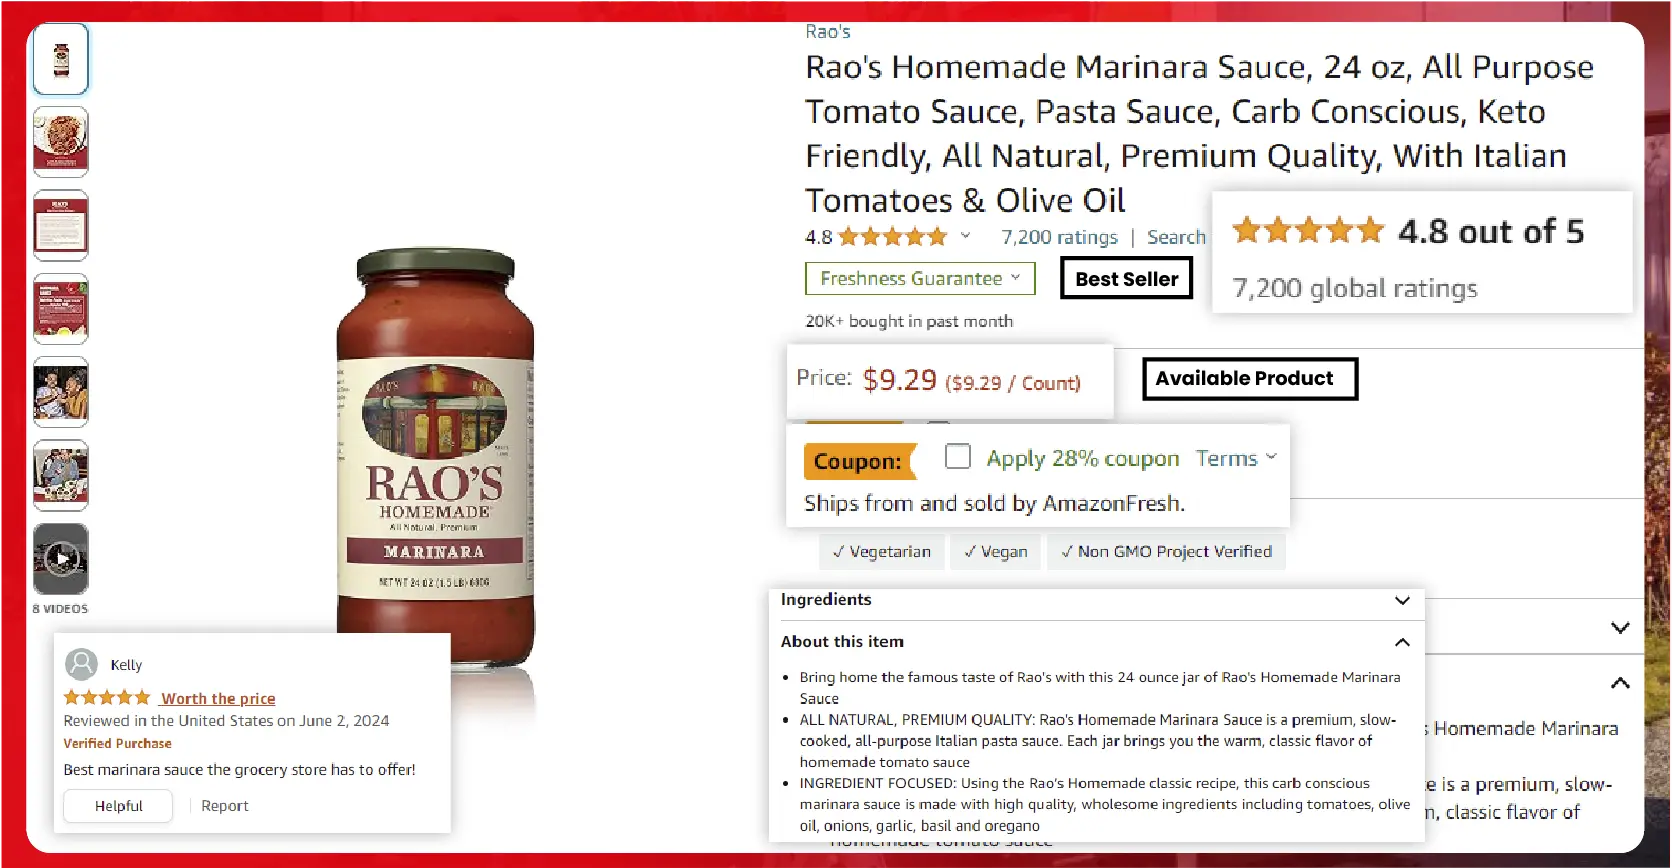Play the product video thumbnail

[x=61, y=559]
